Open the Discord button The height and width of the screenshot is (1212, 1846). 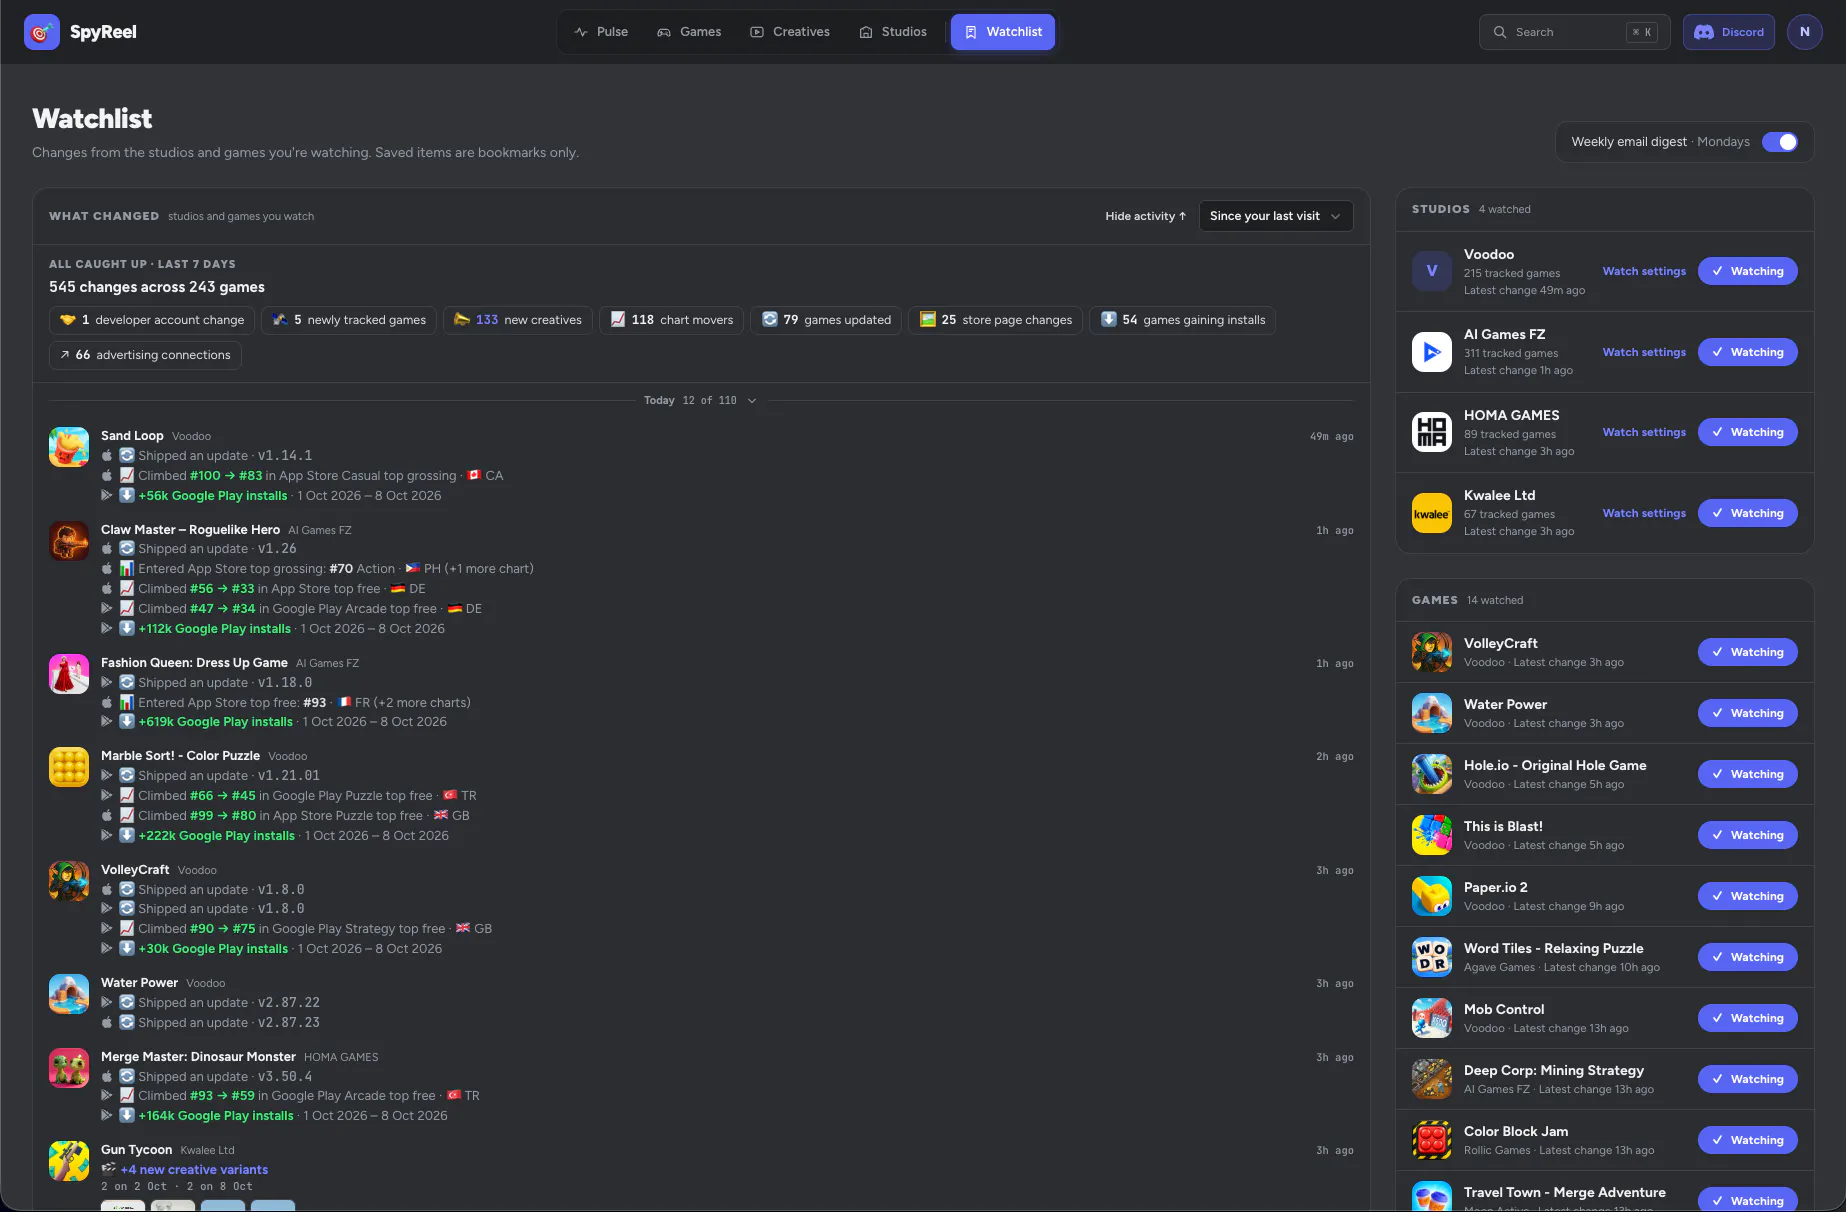click(1728, 32)
